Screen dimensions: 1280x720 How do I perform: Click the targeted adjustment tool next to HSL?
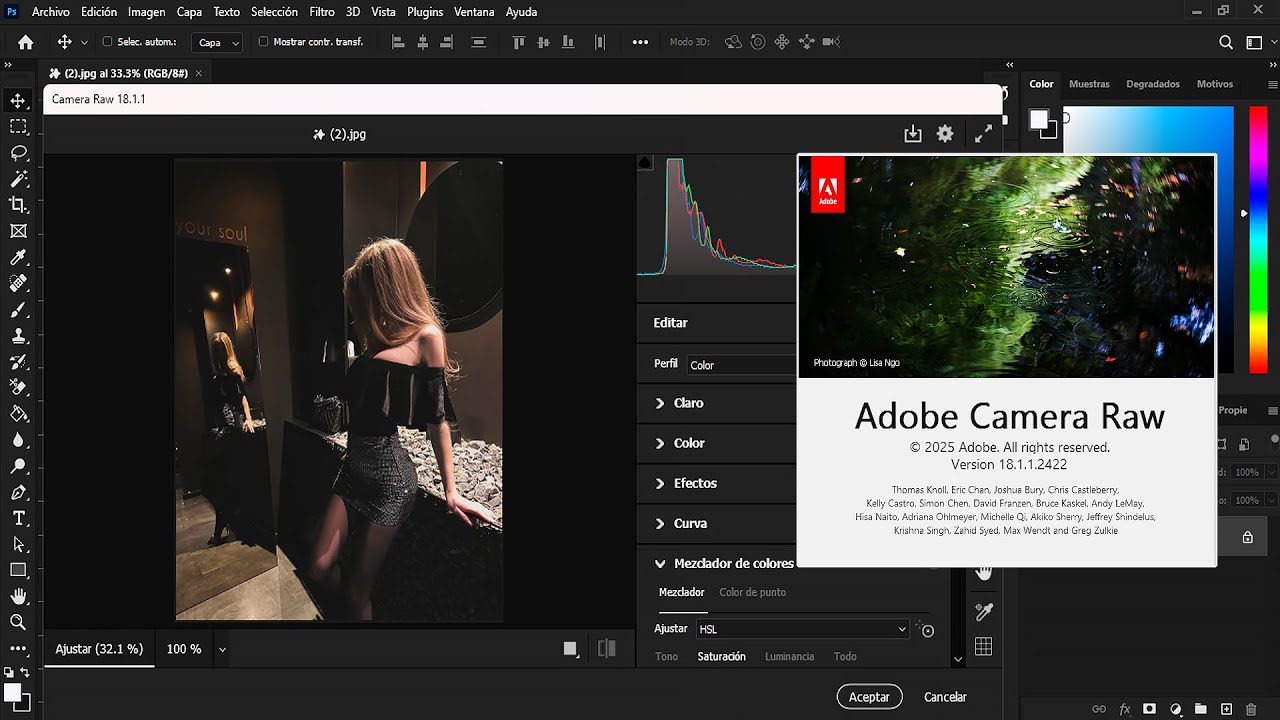(926, 629)
